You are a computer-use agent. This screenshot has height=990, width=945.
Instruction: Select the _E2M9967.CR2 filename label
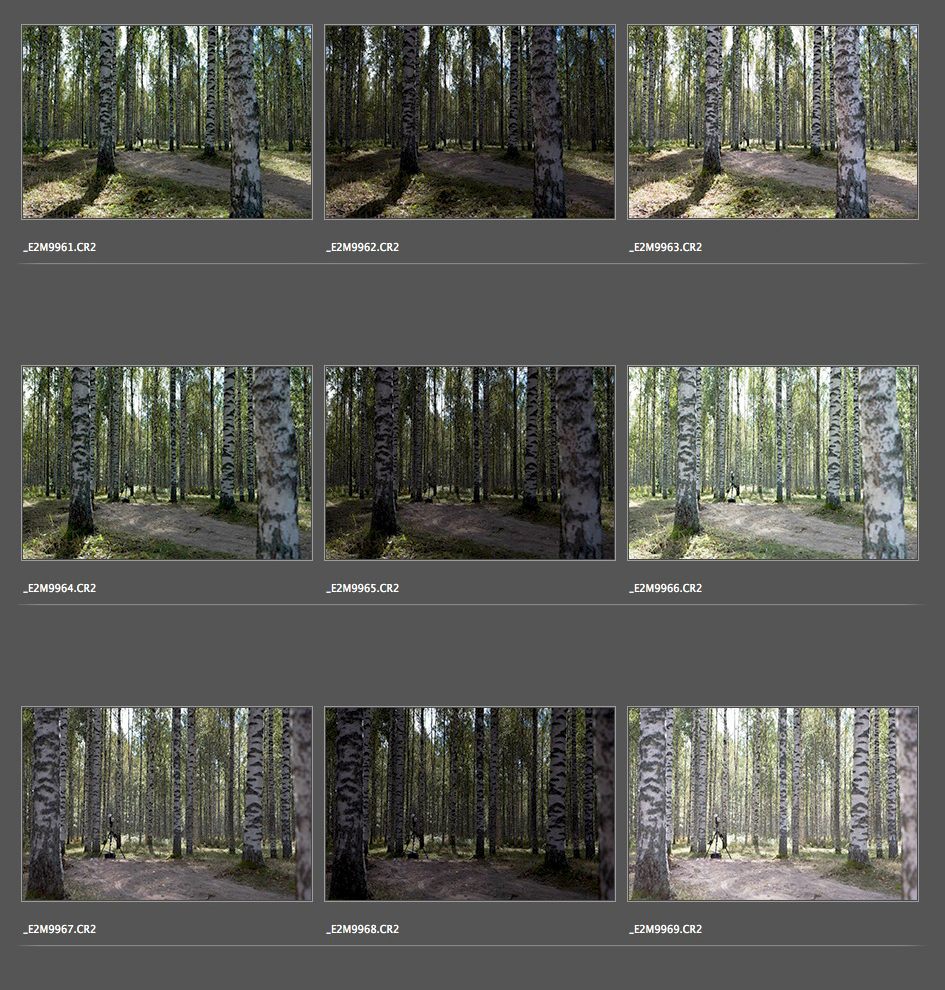point(60,929)
